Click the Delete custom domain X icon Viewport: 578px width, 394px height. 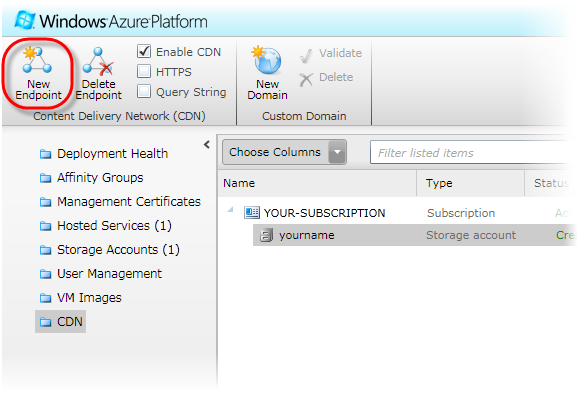click(x=306, y=79)
